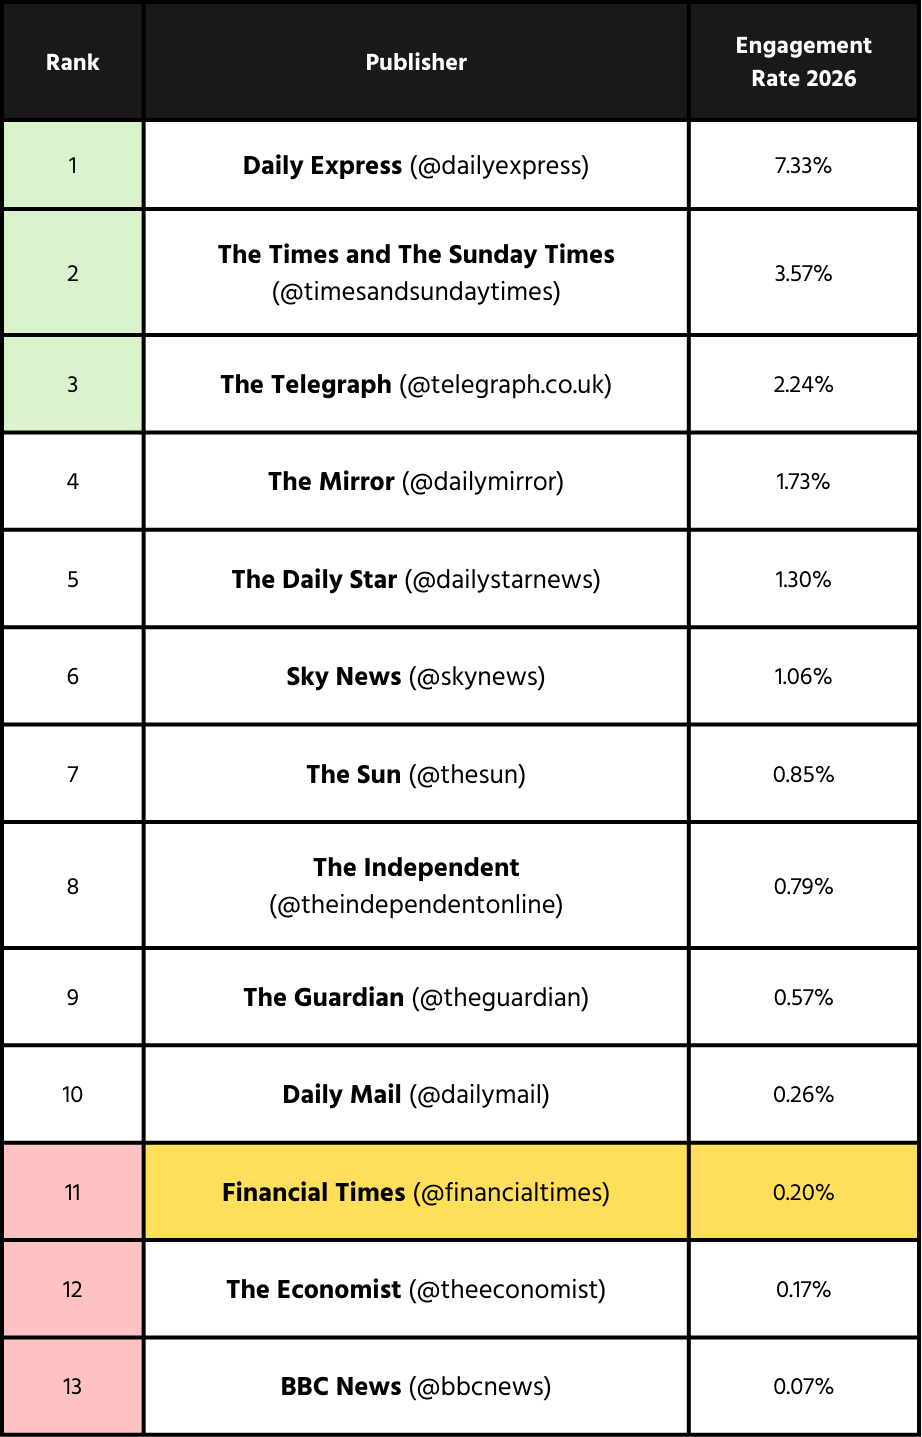
Task: Select the BBC News publisher cell
Action: (416, 1386)
